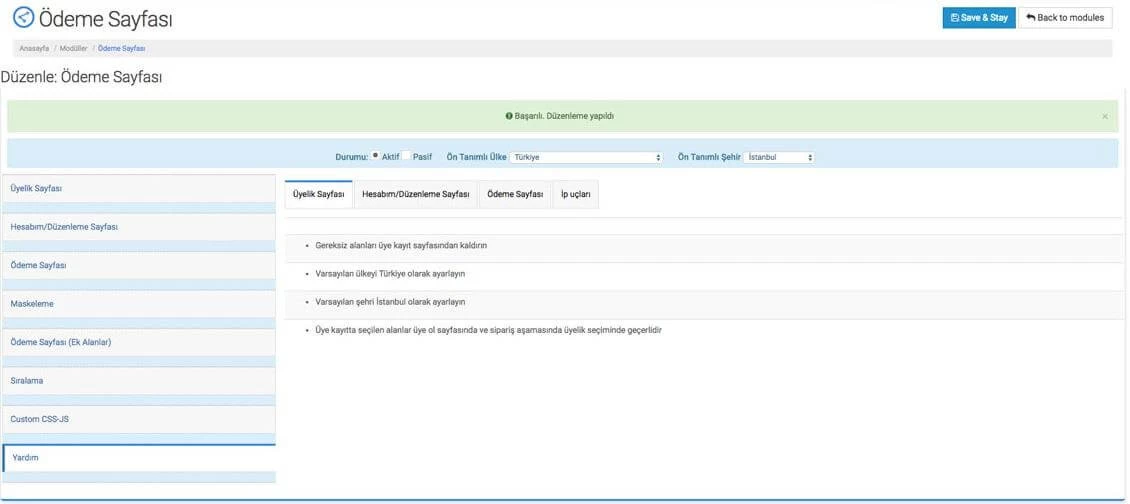1130x504 pixels.
Task: Open Custom CSS-JS sidebar item
Action: point(139,419)
